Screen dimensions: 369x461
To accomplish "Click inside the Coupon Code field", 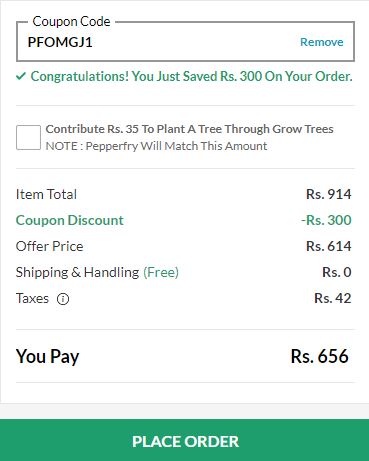I will (185, 42).
